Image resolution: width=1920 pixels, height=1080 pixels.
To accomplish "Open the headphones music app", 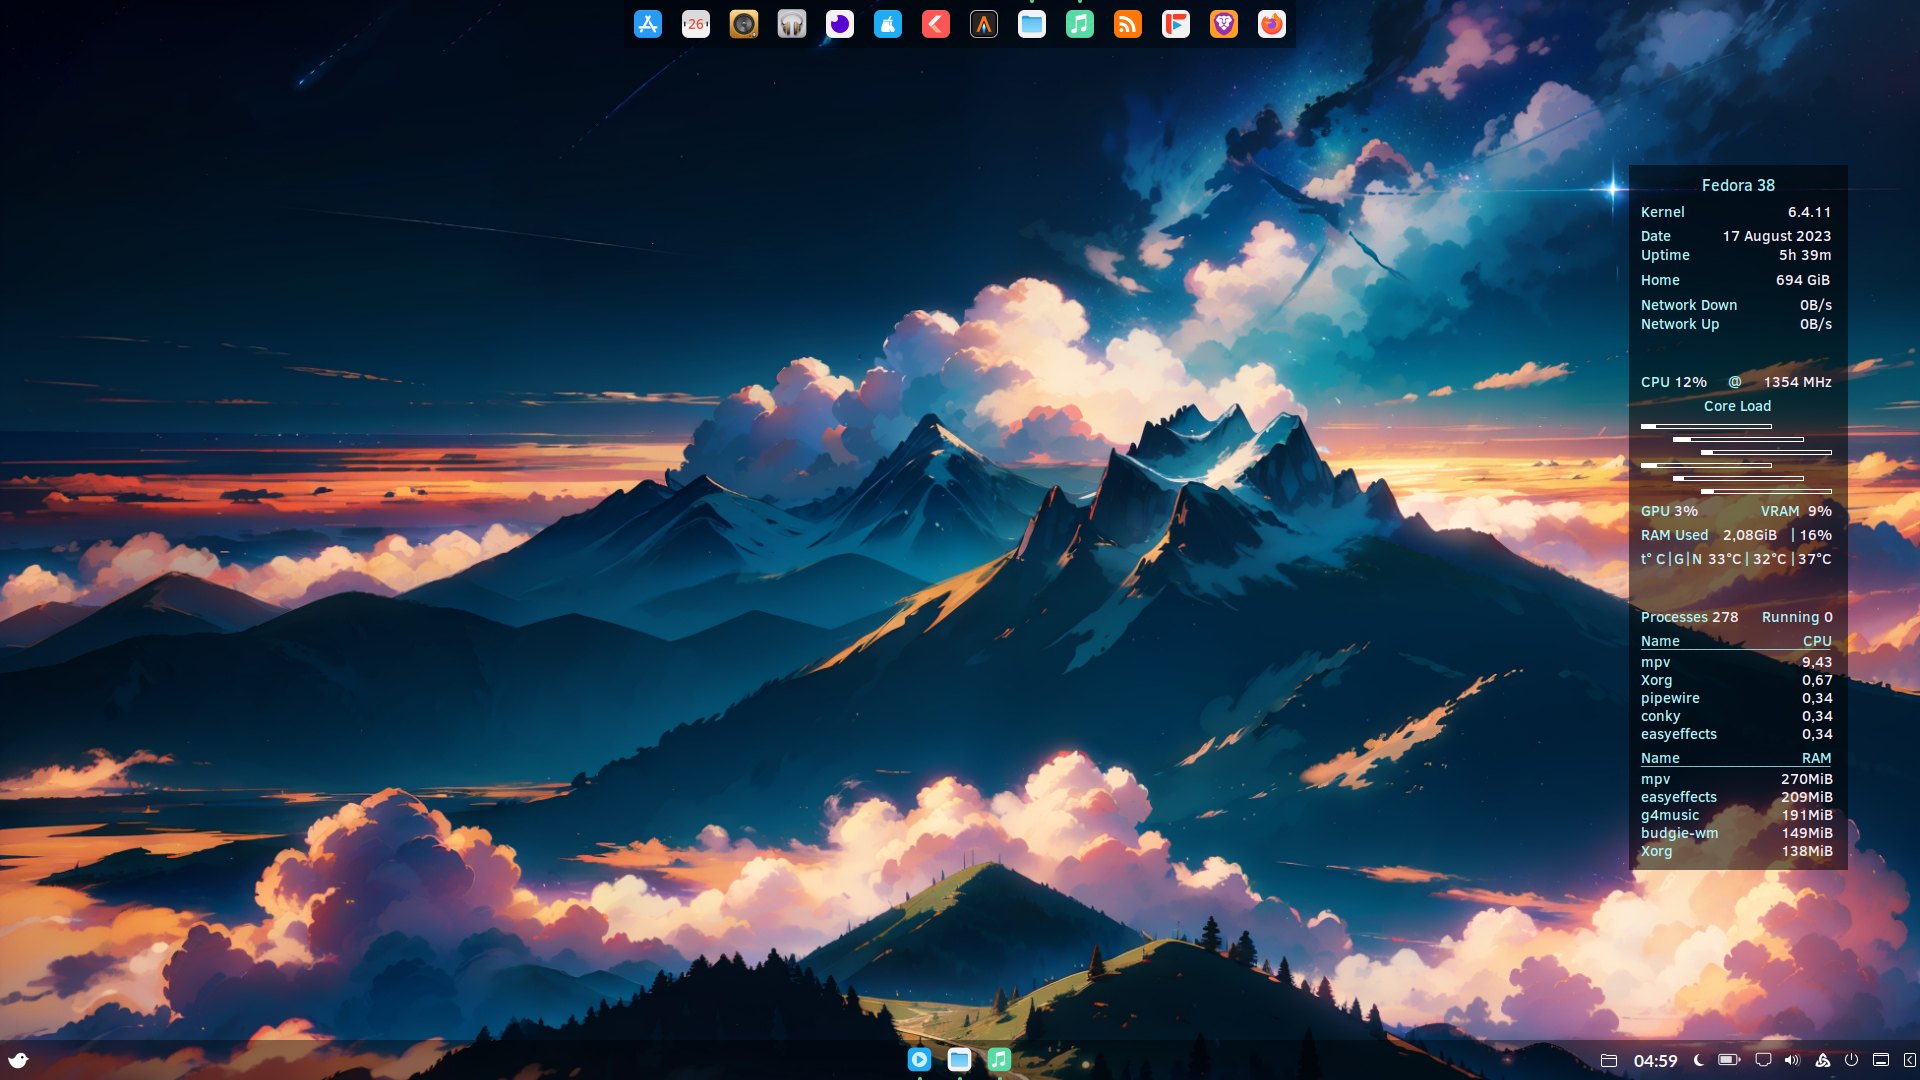I will click(x=792, y=24).
